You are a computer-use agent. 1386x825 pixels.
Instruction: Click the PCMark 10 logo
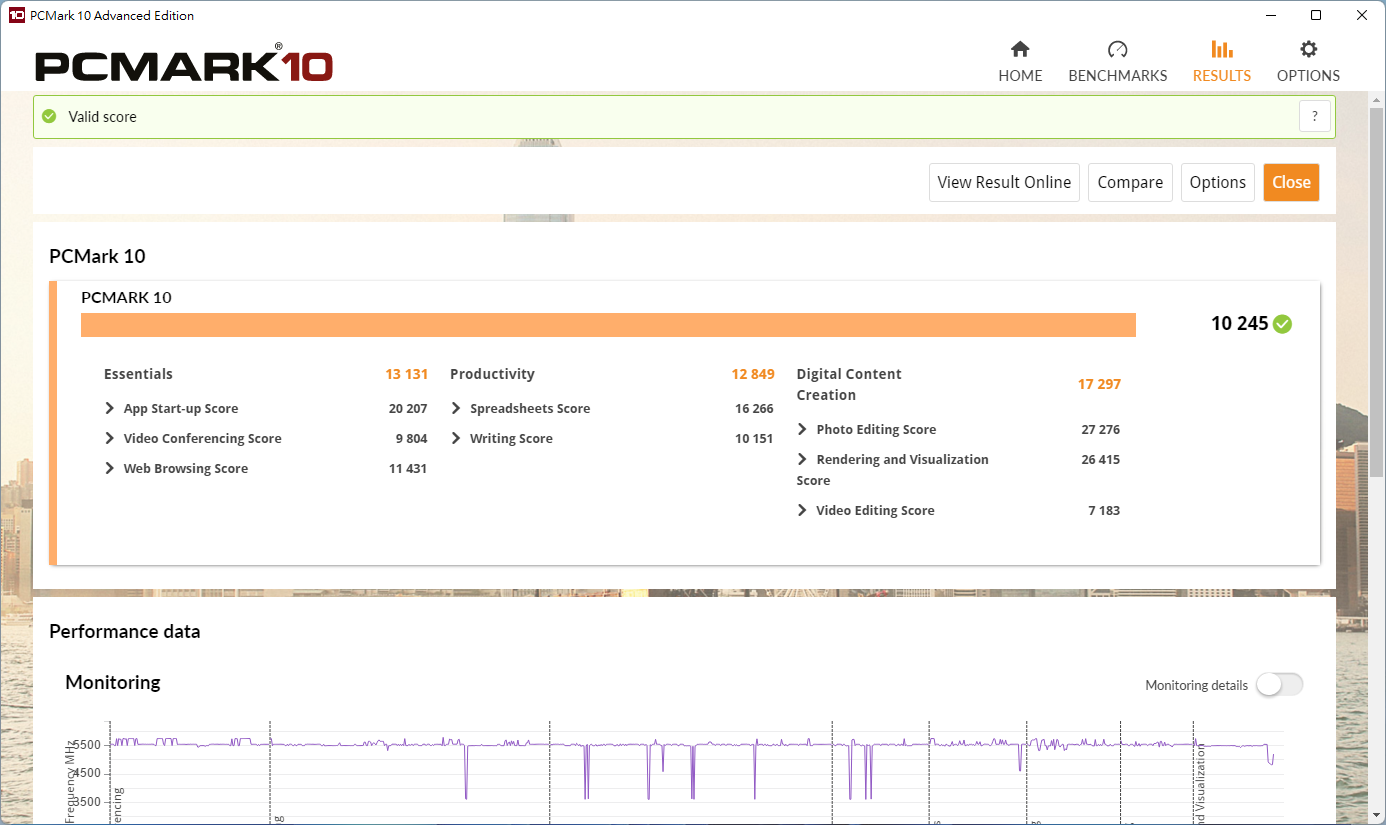(x=184, y=66)
